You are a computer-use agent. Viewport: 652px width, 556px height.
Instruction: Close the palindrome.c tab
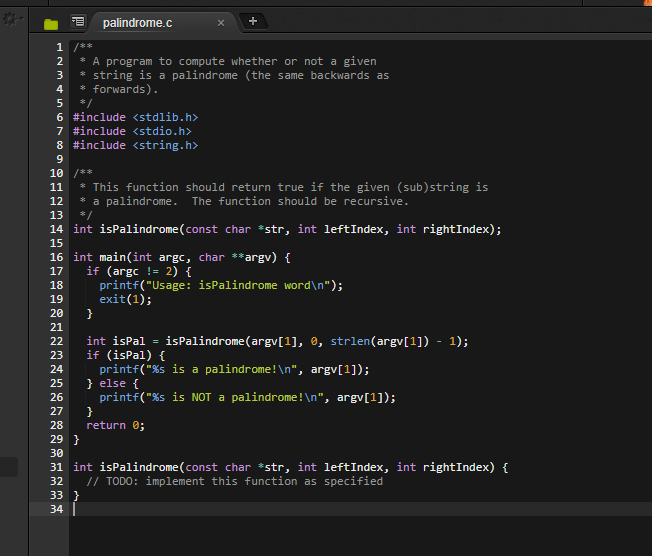point(221,22)
